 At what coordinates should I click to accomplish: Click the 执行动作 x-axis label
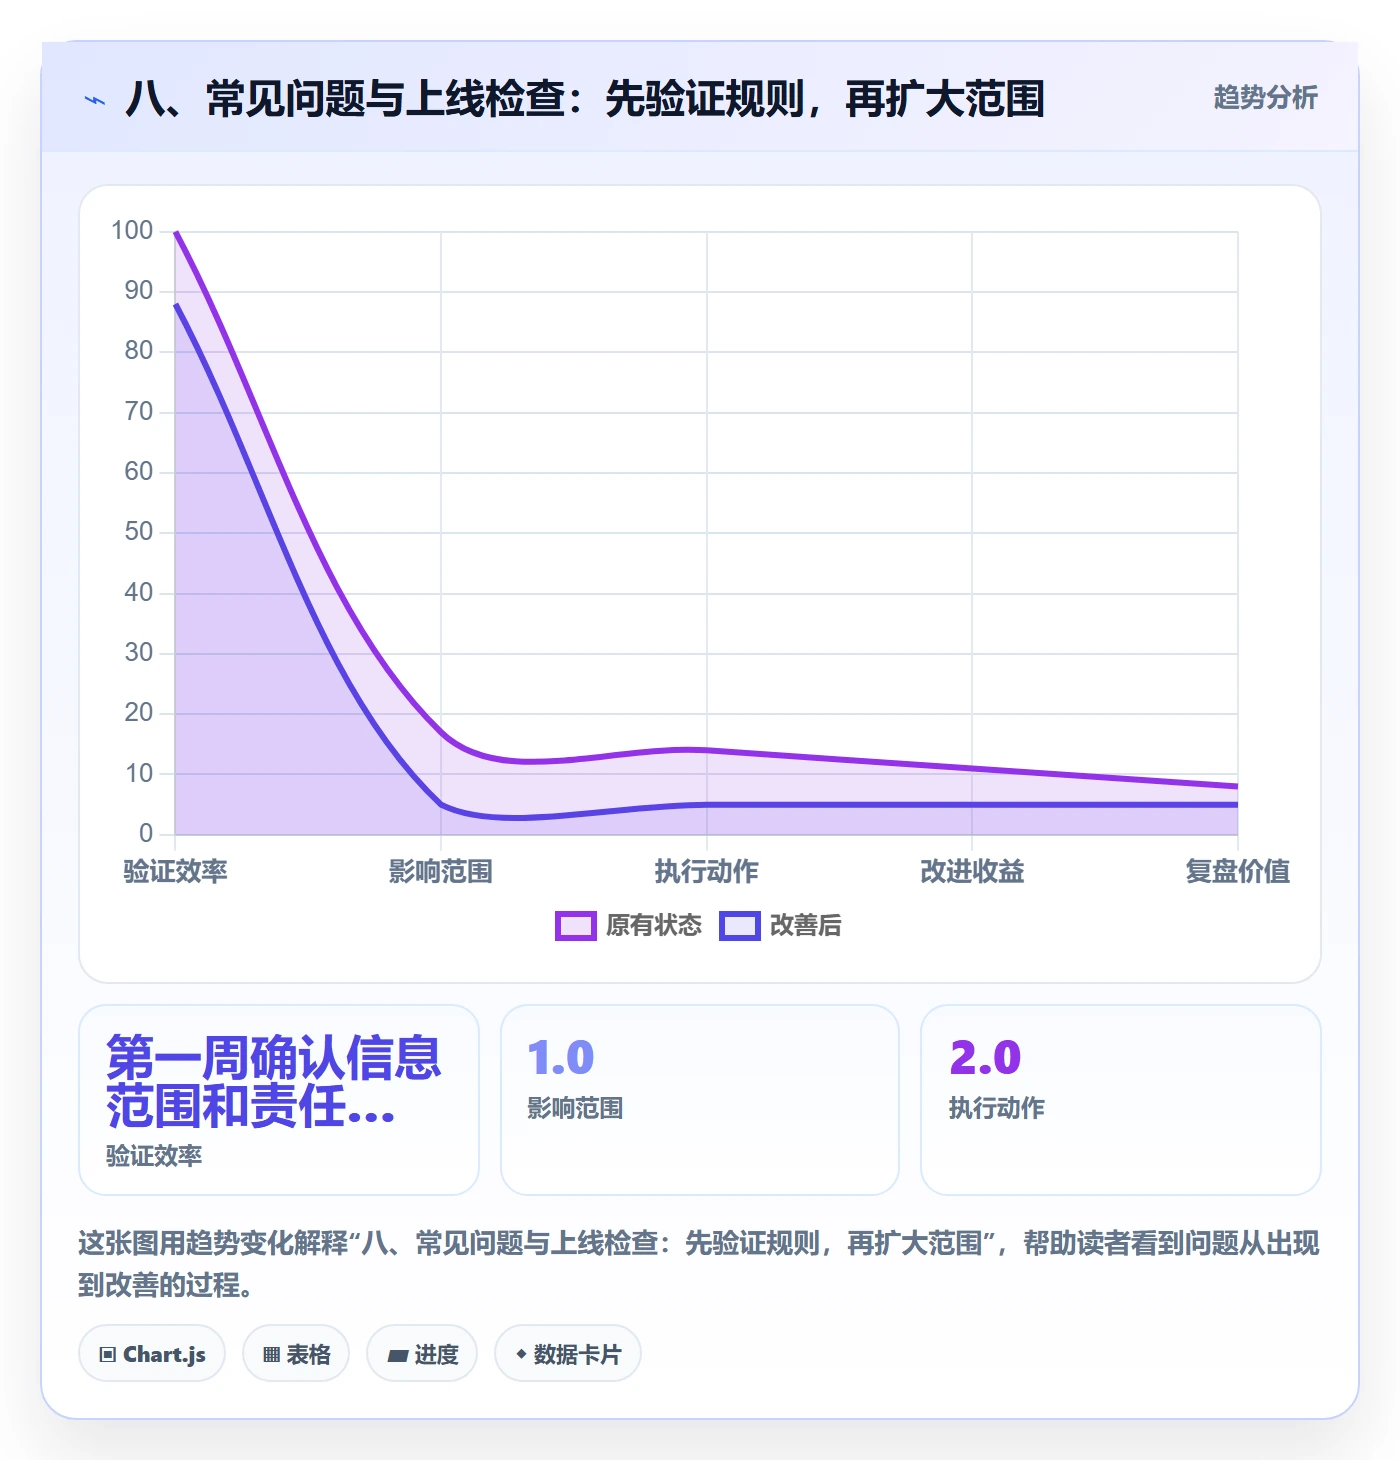pos(707,871)
